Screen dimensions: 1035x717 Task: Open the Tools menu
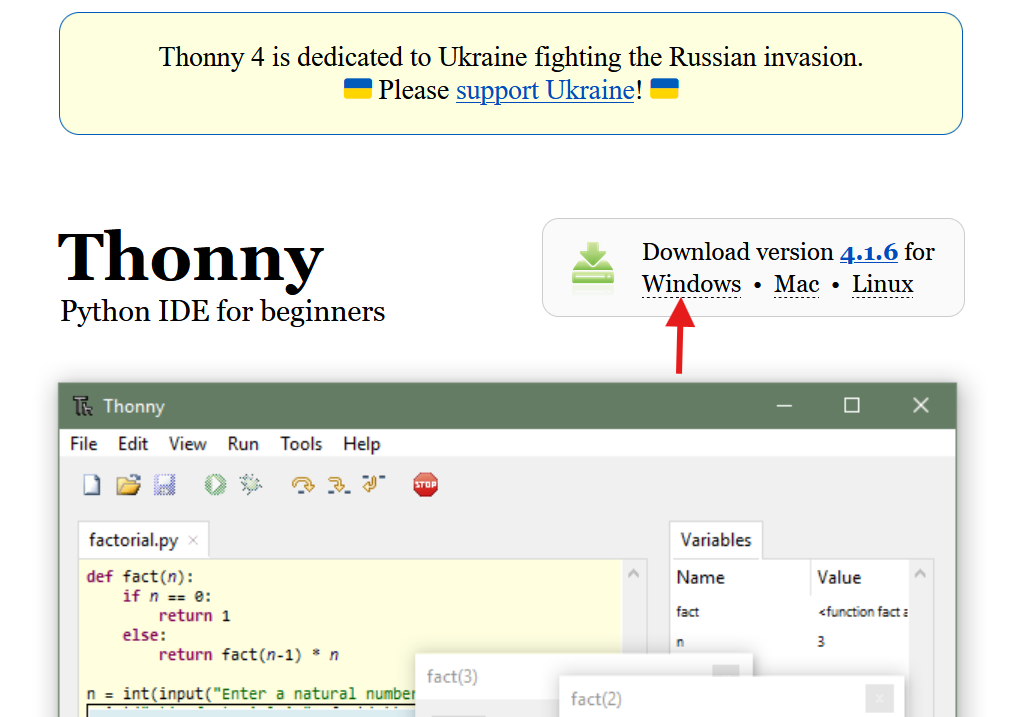pos(301,444)
